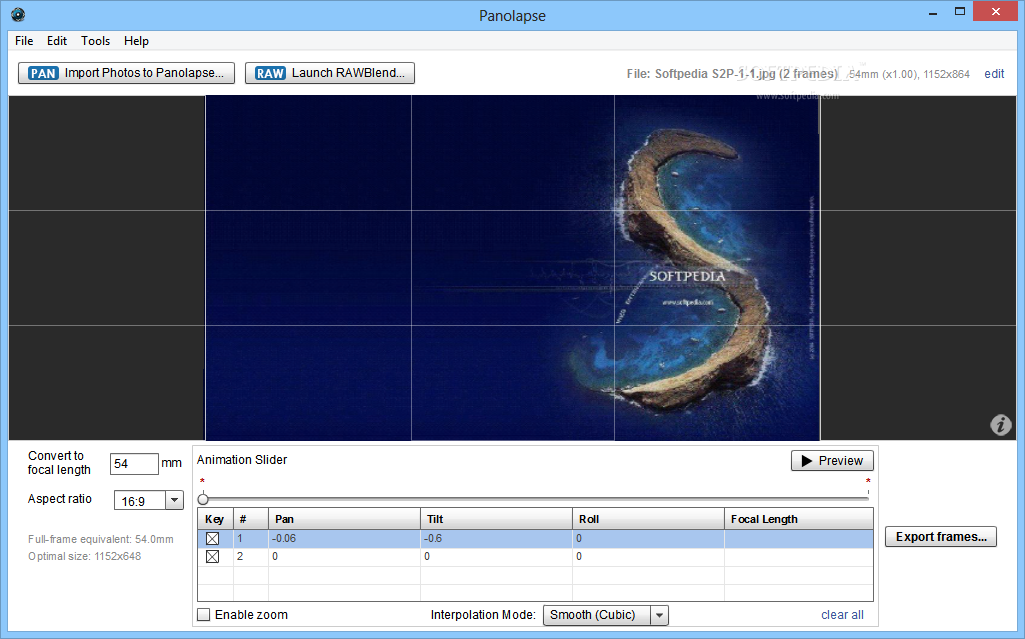Open the Interpolation Mode dropdown arrow
This screenshot has width=1025, height=639.
click(x=659, y=615)
